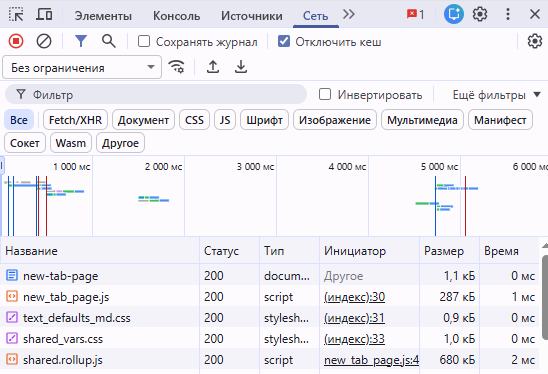The image size is (548, 374).
Task: Click the document icon of new-tab-page
Action: [12, 275]
